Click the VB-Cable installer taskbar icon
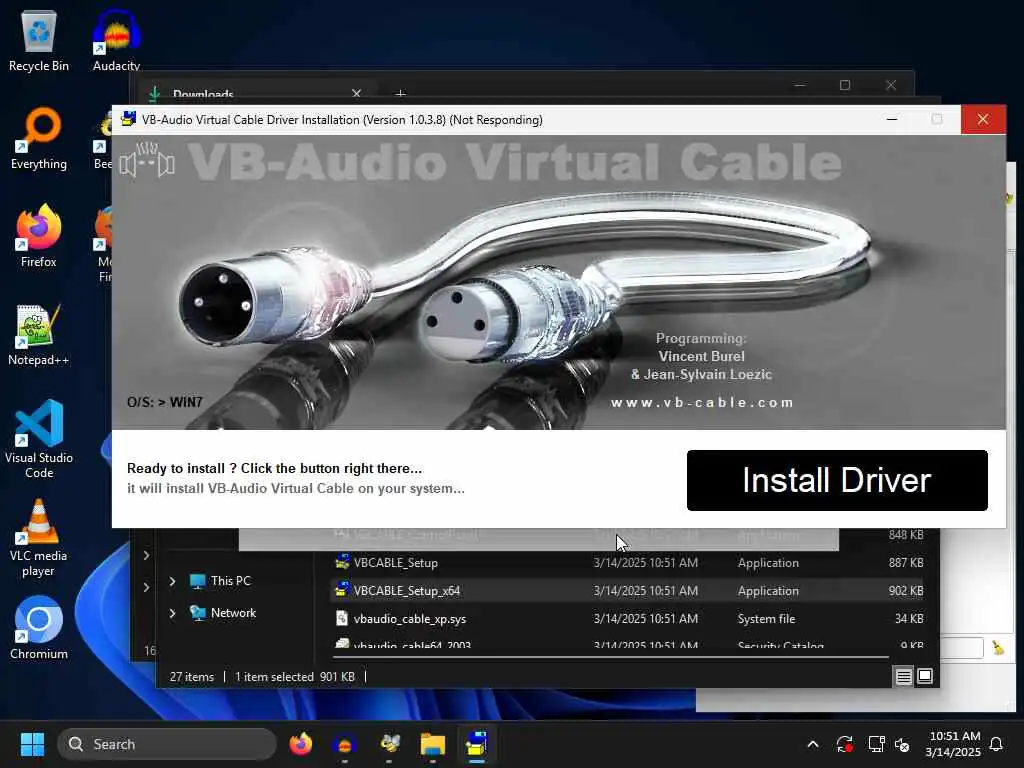The image size is (1024, 768). [477, 744]
